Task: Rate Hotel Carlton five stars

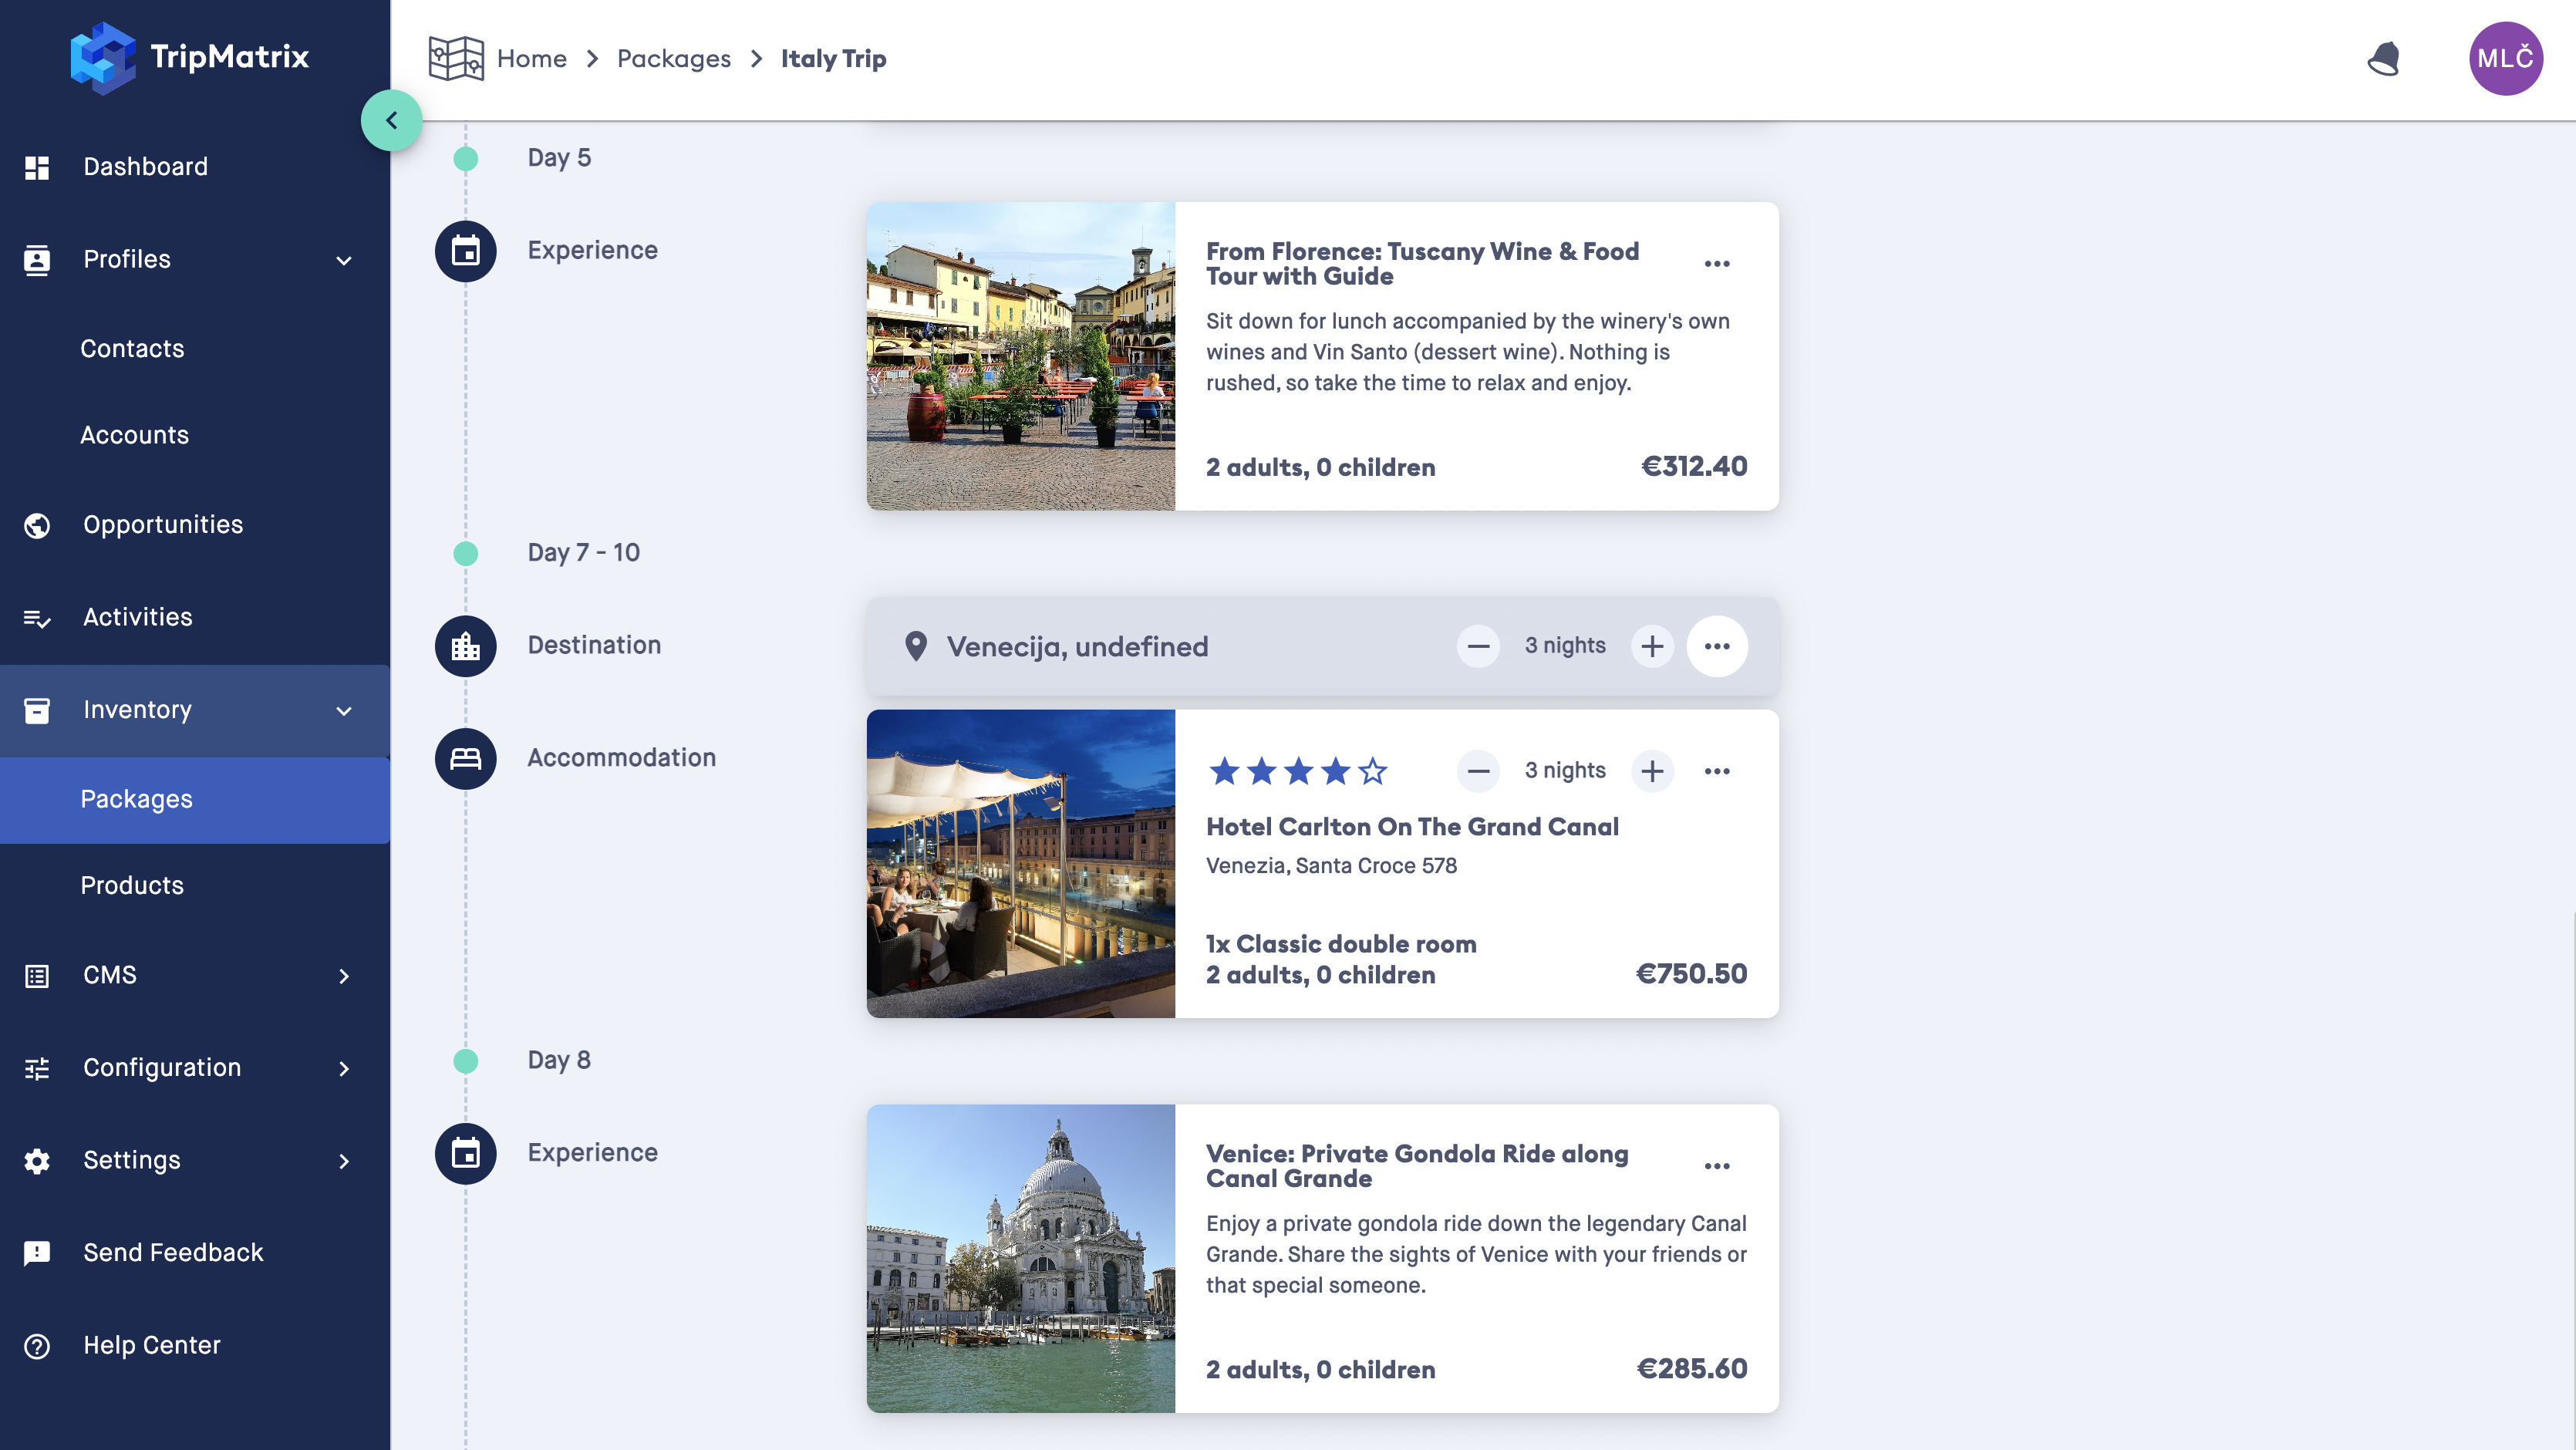Action: 1373,771
